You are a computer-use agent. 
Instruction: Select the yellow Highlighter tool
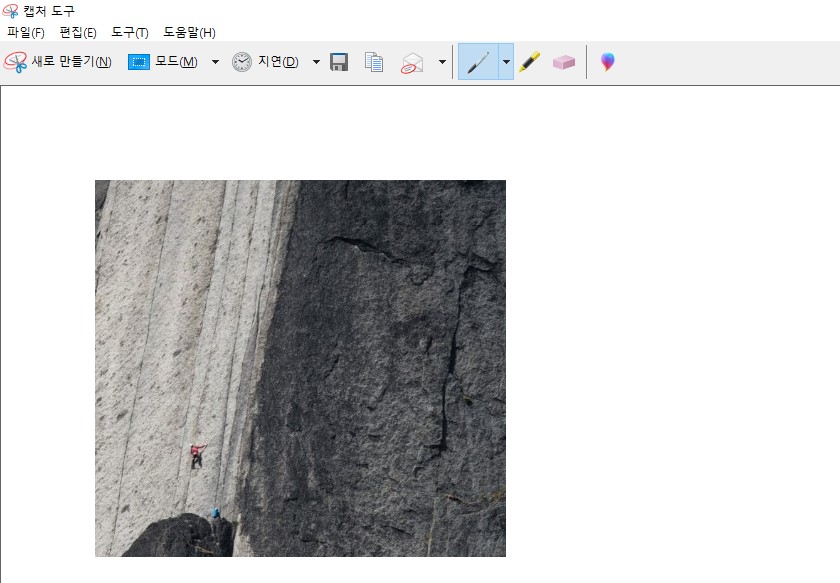(x=529, y=62)
